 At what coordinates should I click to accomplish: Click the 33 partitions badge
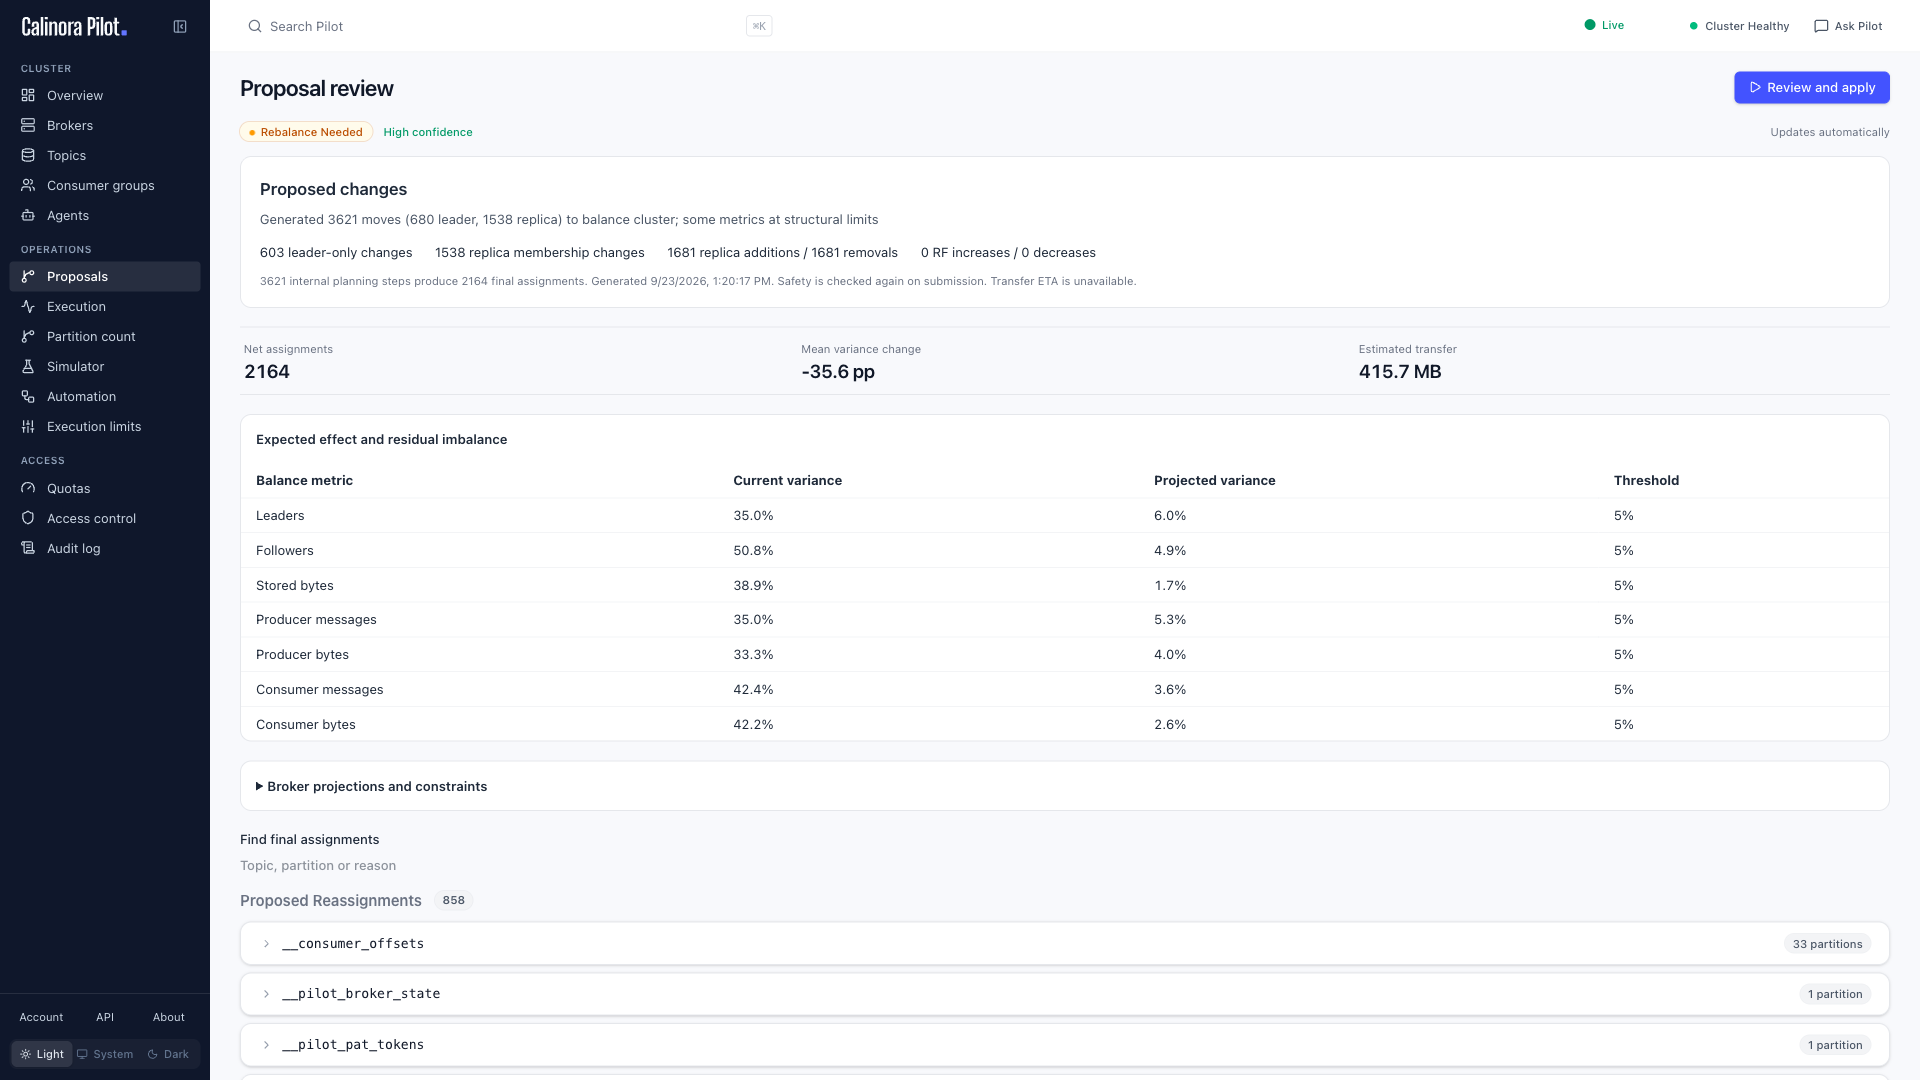(1827, 944)
